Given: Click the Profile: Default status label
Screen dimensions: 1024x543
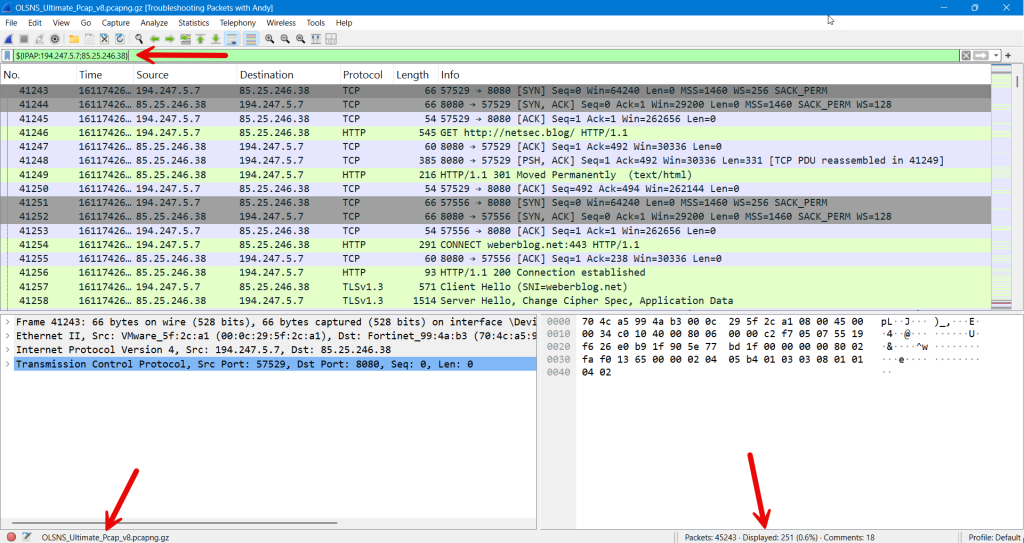Looking at the screenshot, I should pyautogui.click(x=993, y=537).
